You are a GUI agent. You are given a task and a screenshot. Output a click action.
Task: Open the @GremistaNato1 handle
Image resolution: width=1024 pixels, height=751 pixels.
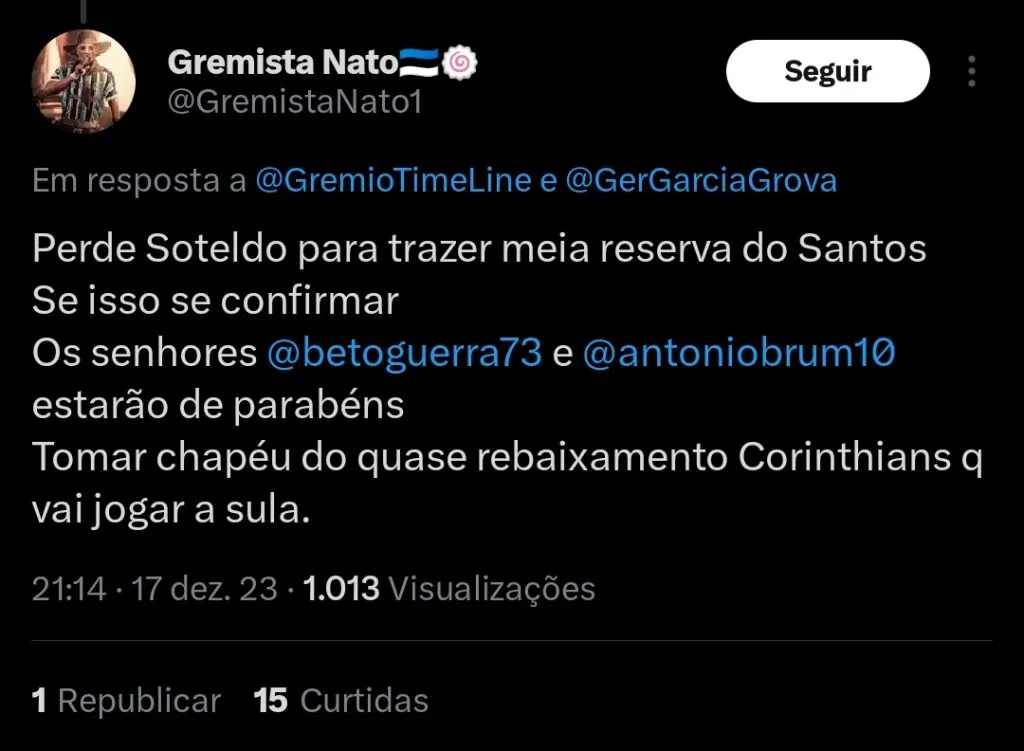point(294,102)
